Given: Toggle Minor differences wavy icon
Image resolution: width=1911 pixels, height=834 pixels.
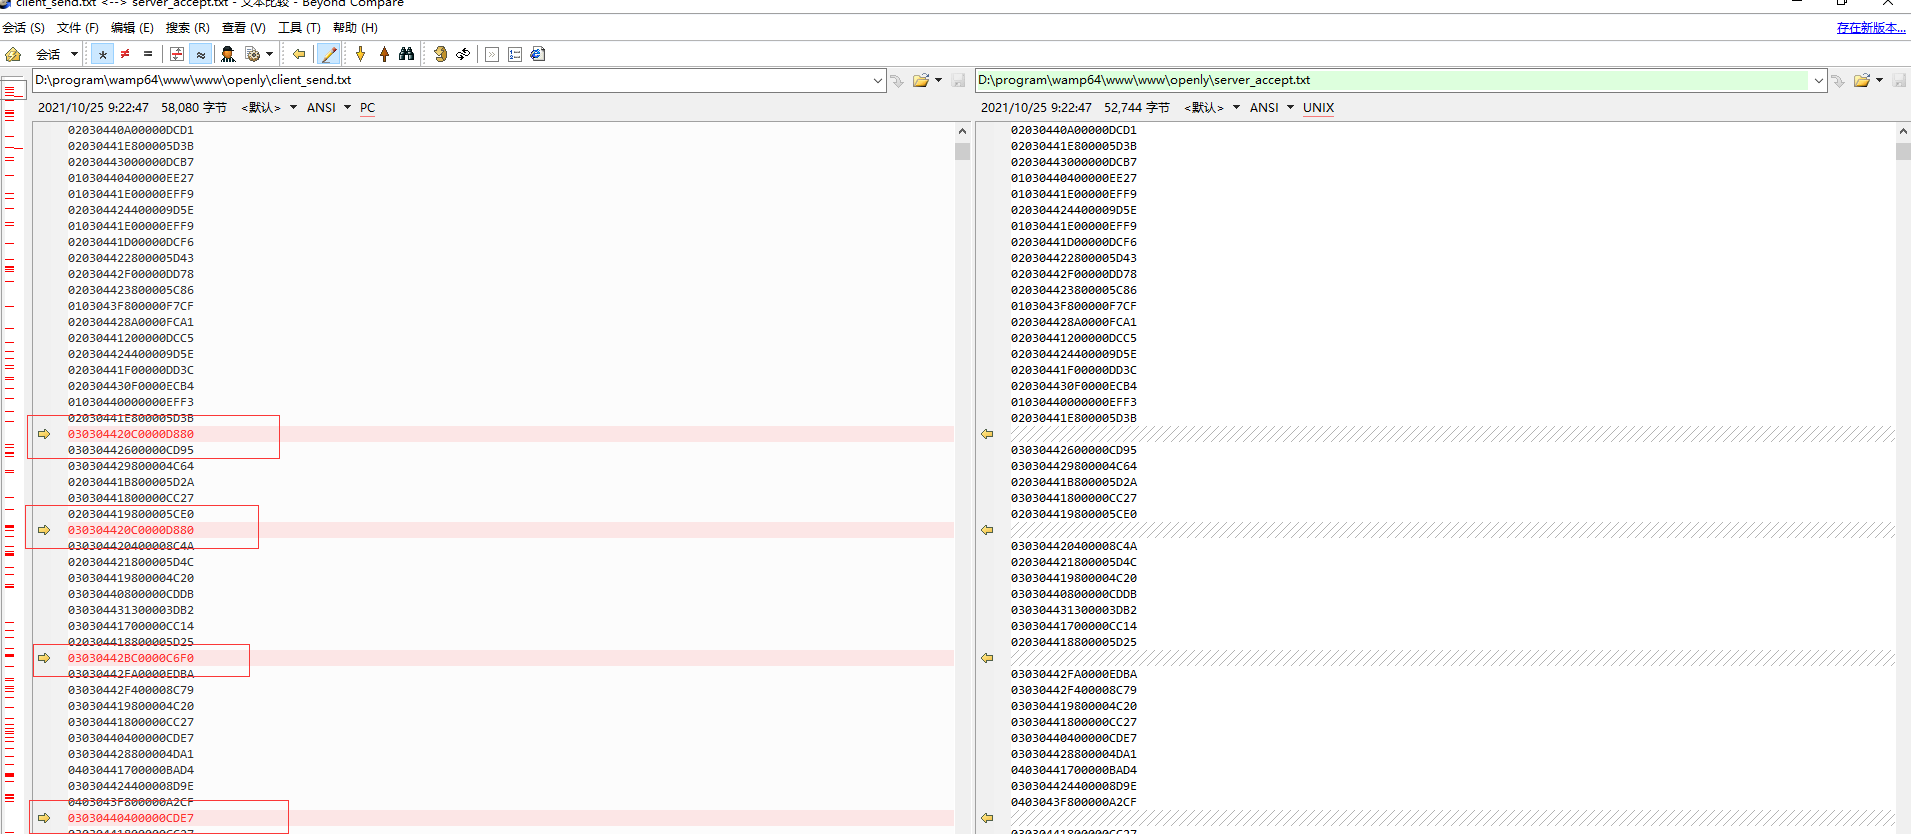Looking at the screenshot, I should tap(201, 54).
